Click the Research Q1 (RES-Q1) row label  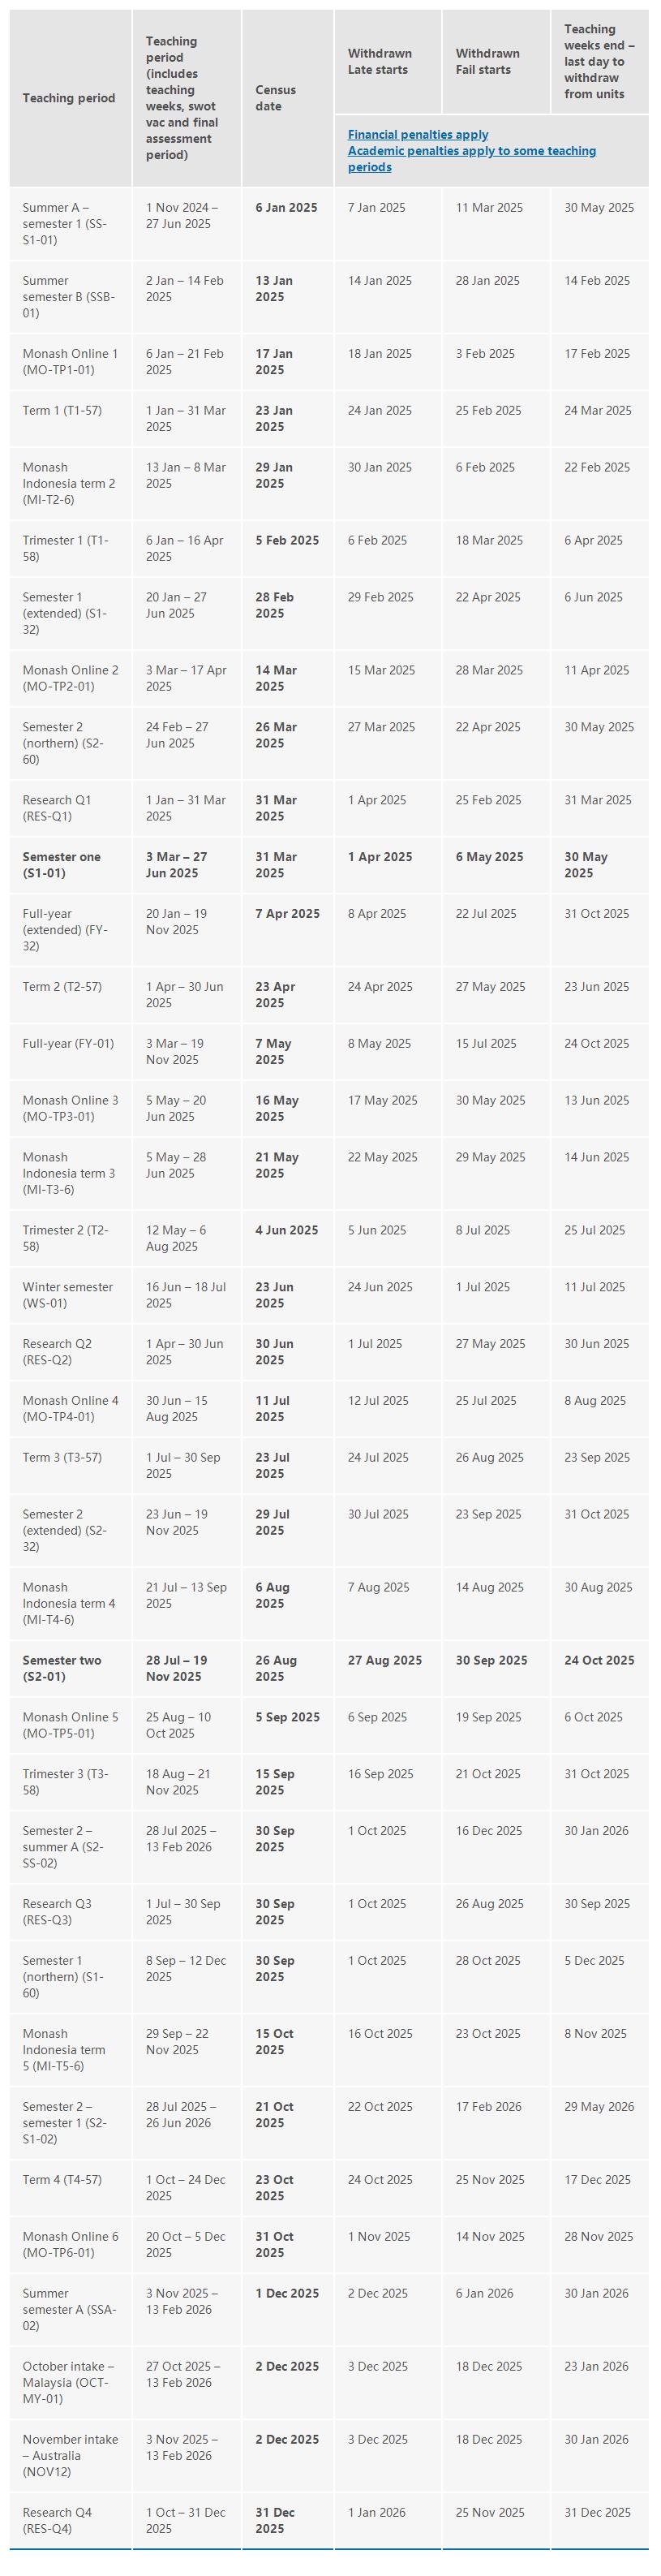coord(56,808)
